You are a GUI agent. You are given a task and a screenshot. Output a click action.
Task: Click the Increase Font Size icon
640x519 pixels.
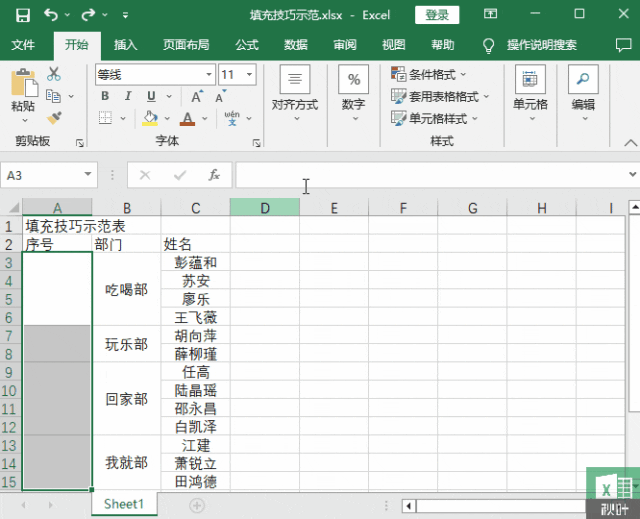click(x=197, y=97)
